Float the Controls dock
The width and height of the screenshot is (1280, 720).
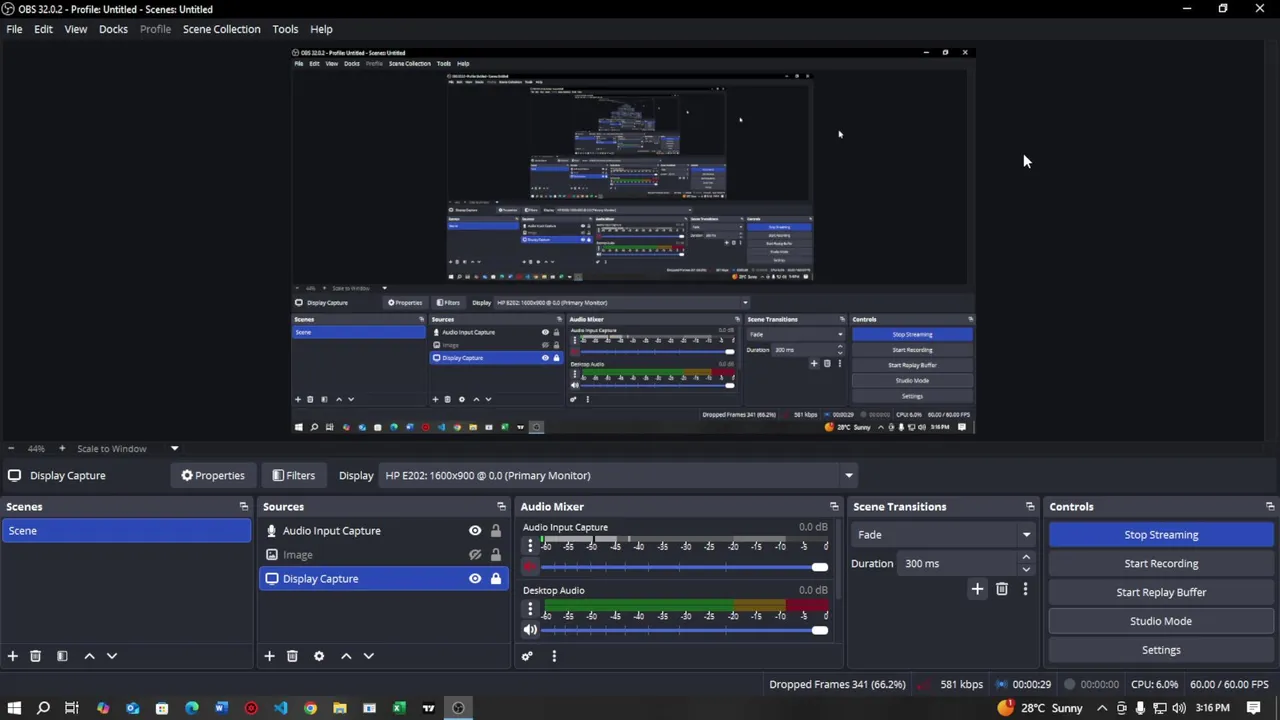[x=1270, y=506]
